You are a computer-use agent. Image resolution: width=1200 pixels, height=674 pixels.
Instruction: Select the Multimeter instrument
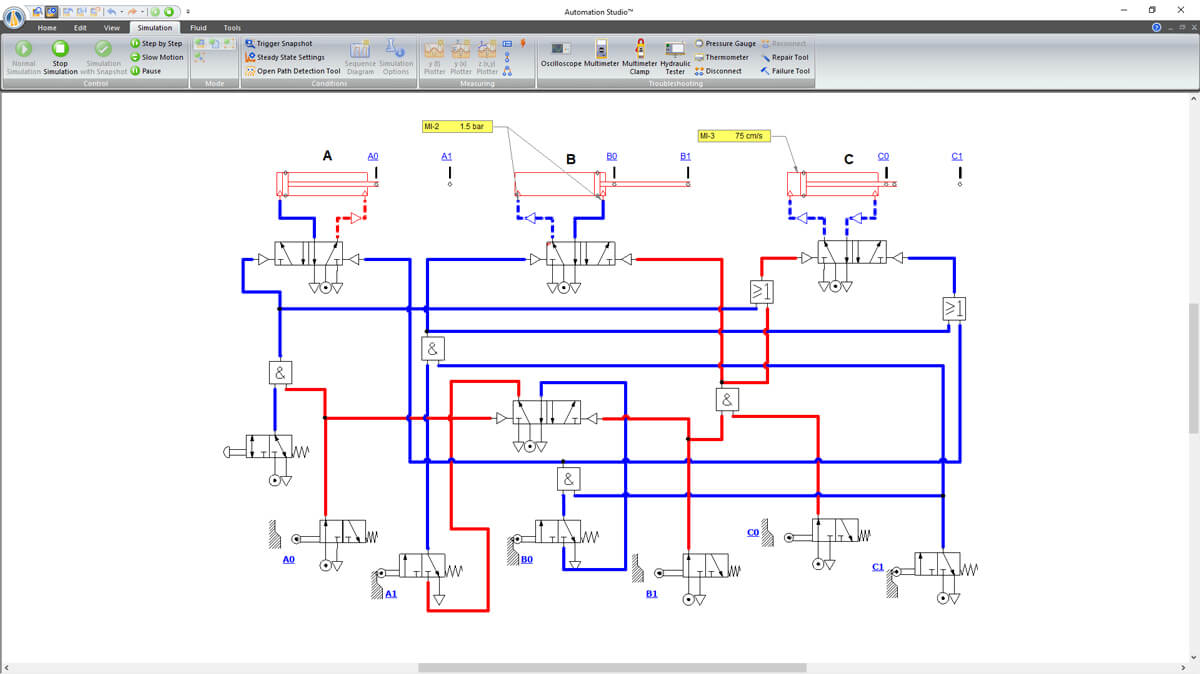tap(602, 55)
